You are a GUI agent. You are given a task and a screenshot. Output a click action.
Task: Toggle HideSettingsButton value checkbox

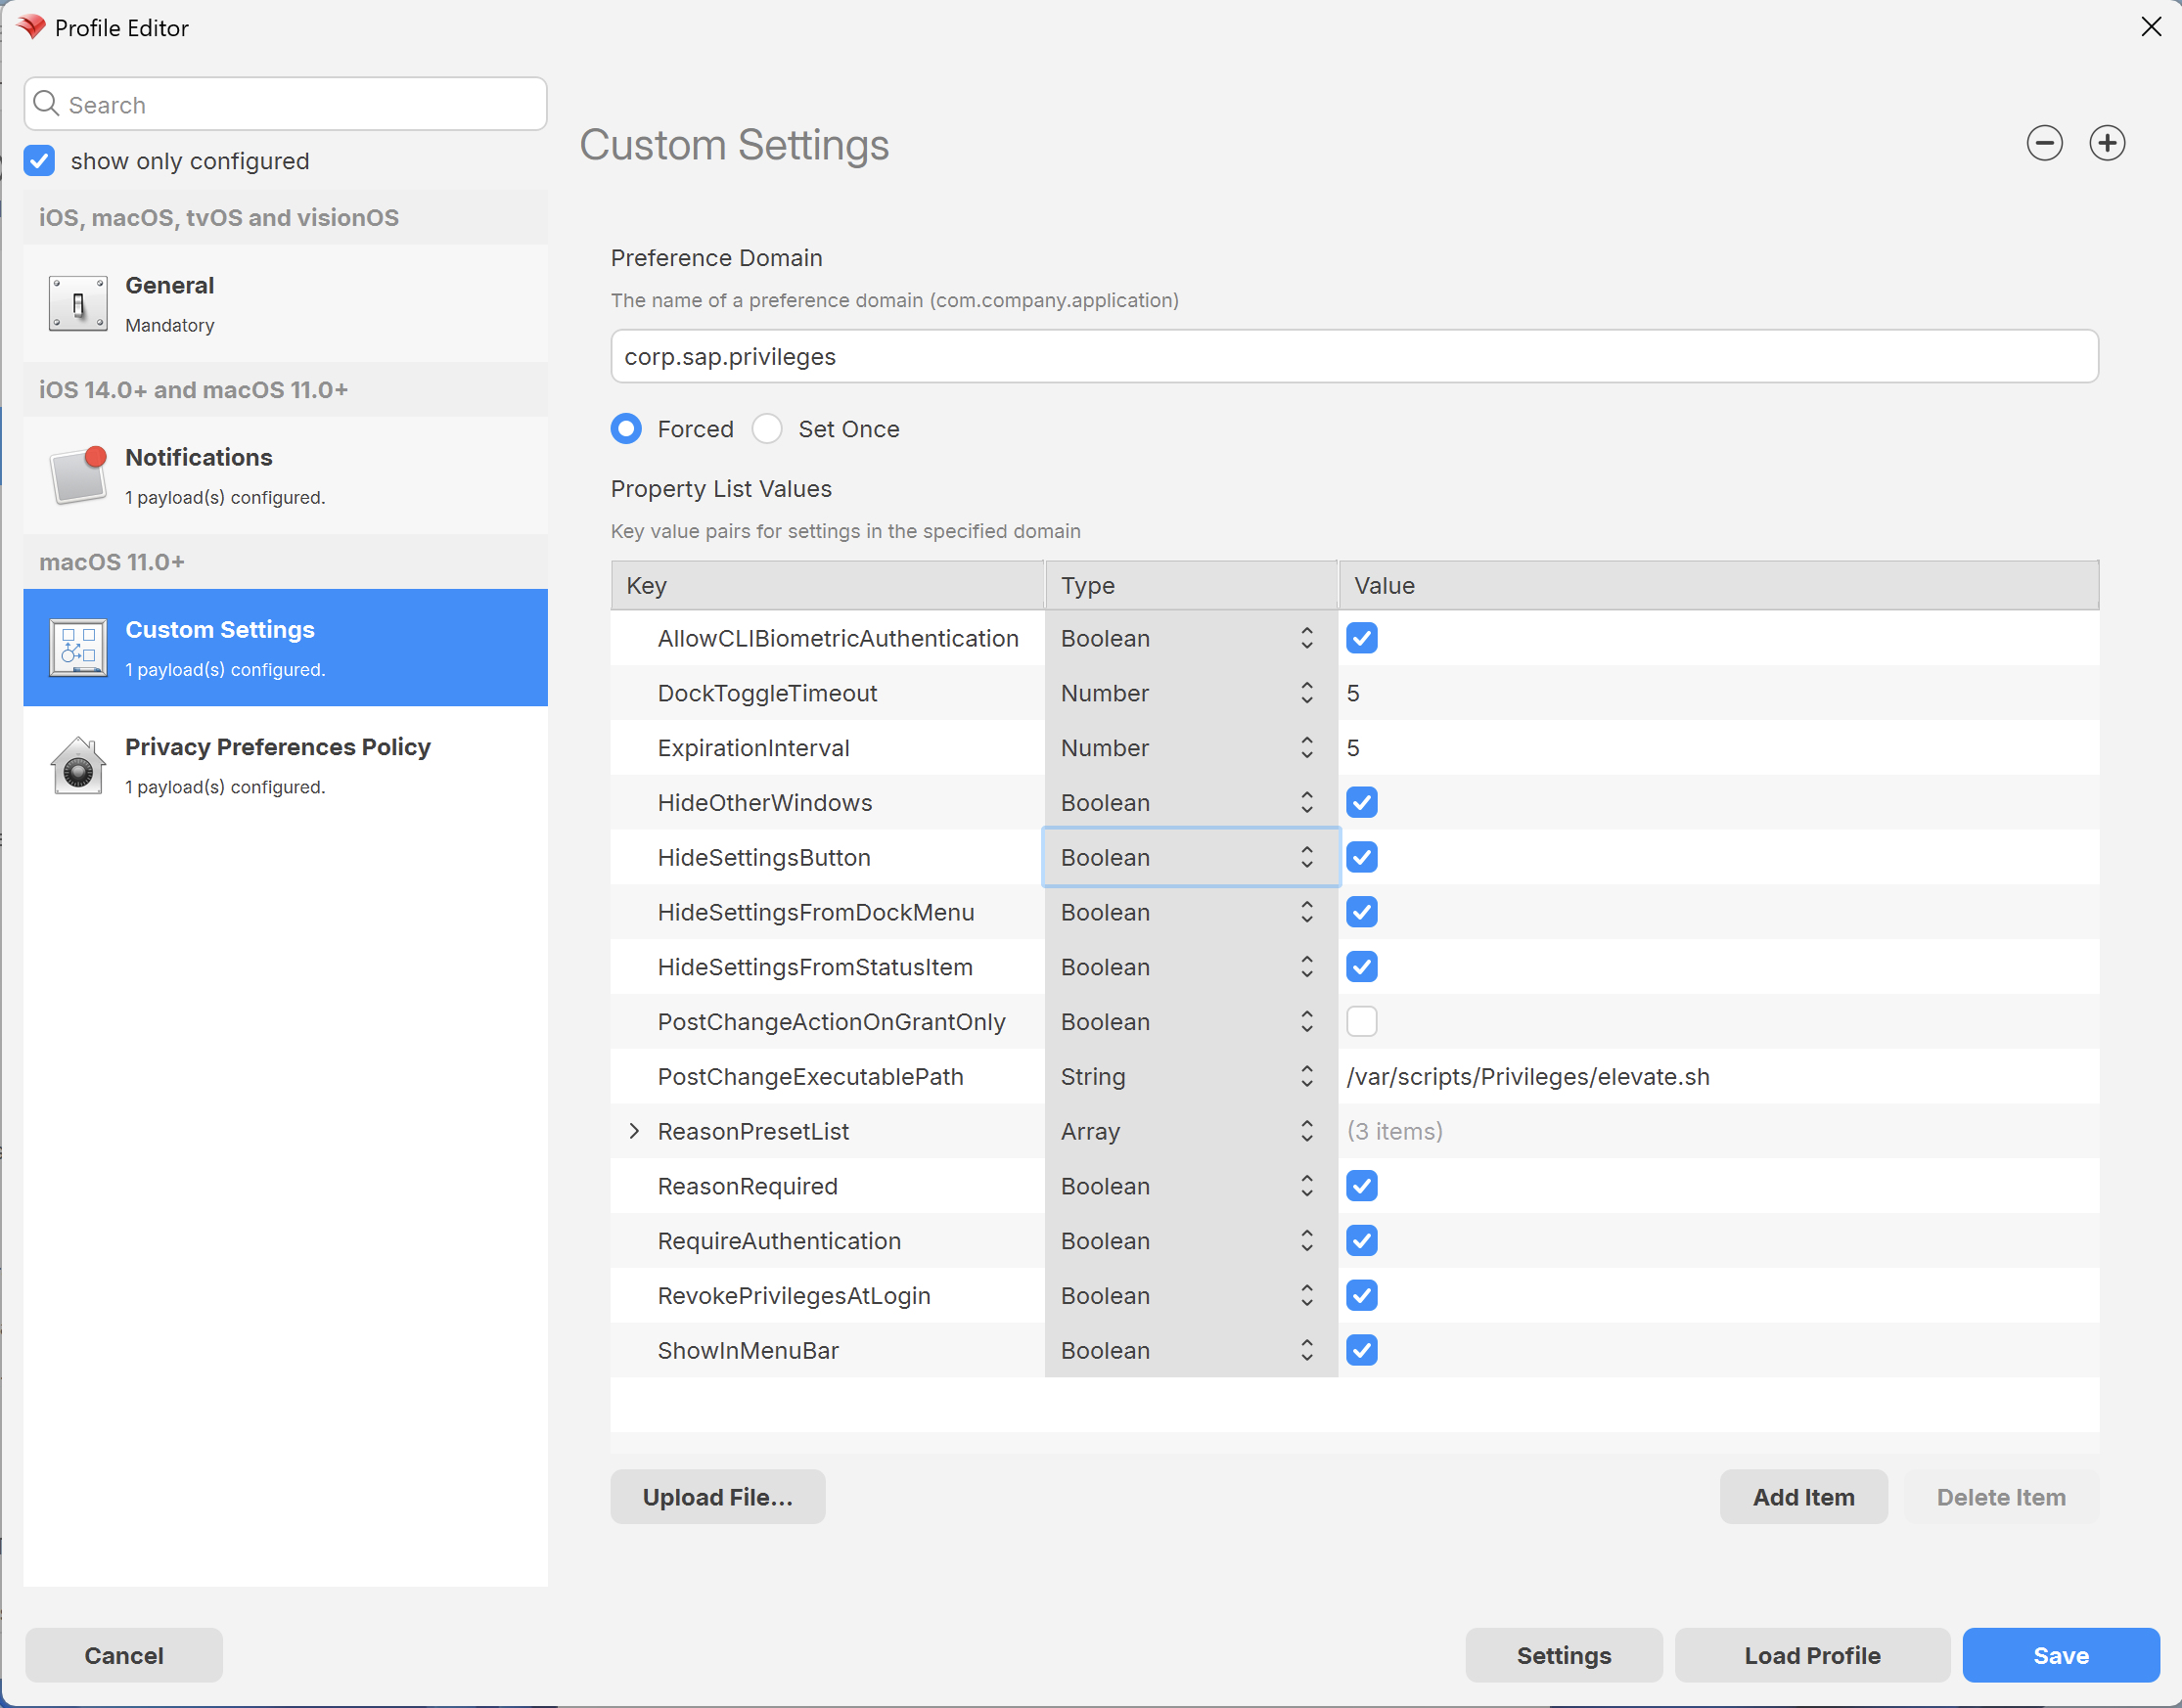click(1361, 857)
